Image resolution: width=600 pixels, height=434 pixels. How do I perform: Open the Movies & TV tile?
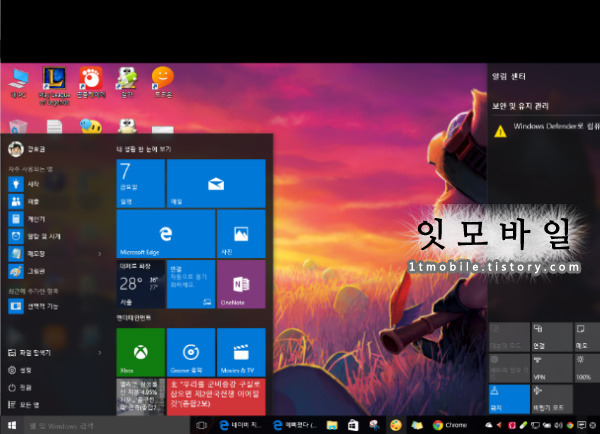[241, 352]
